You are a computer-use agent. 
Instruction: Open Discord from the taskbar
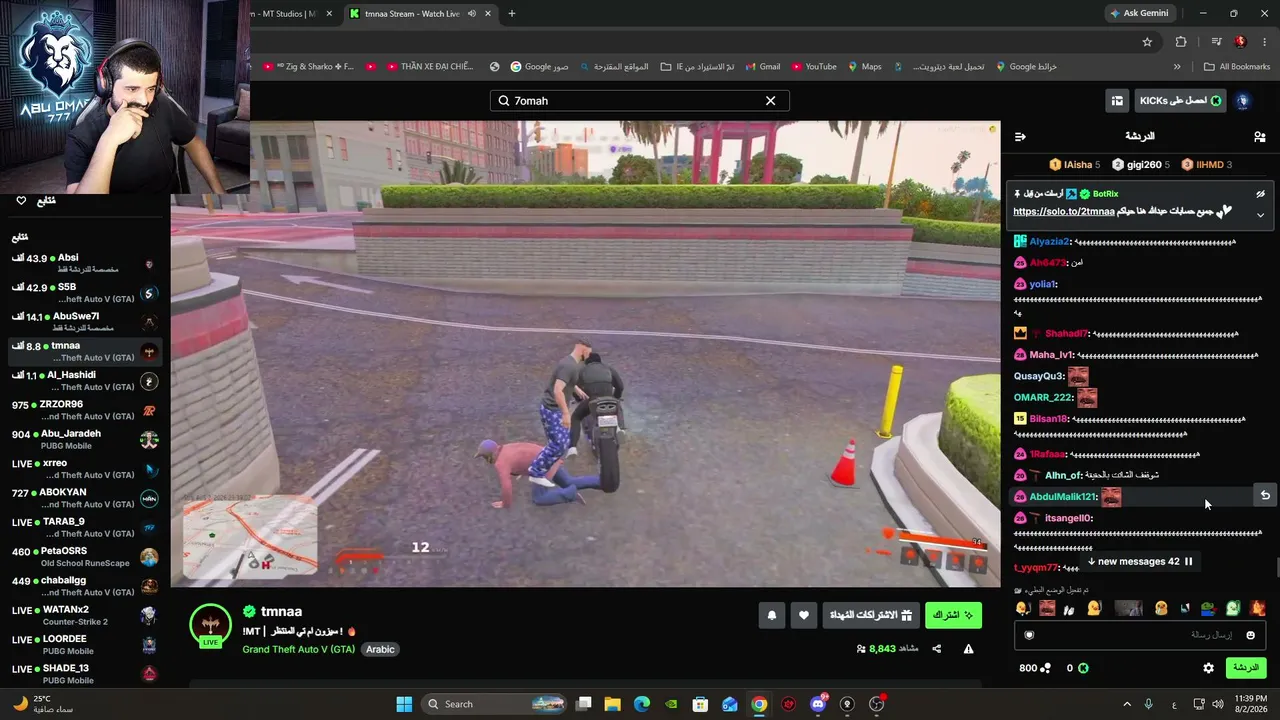(818, 704)
